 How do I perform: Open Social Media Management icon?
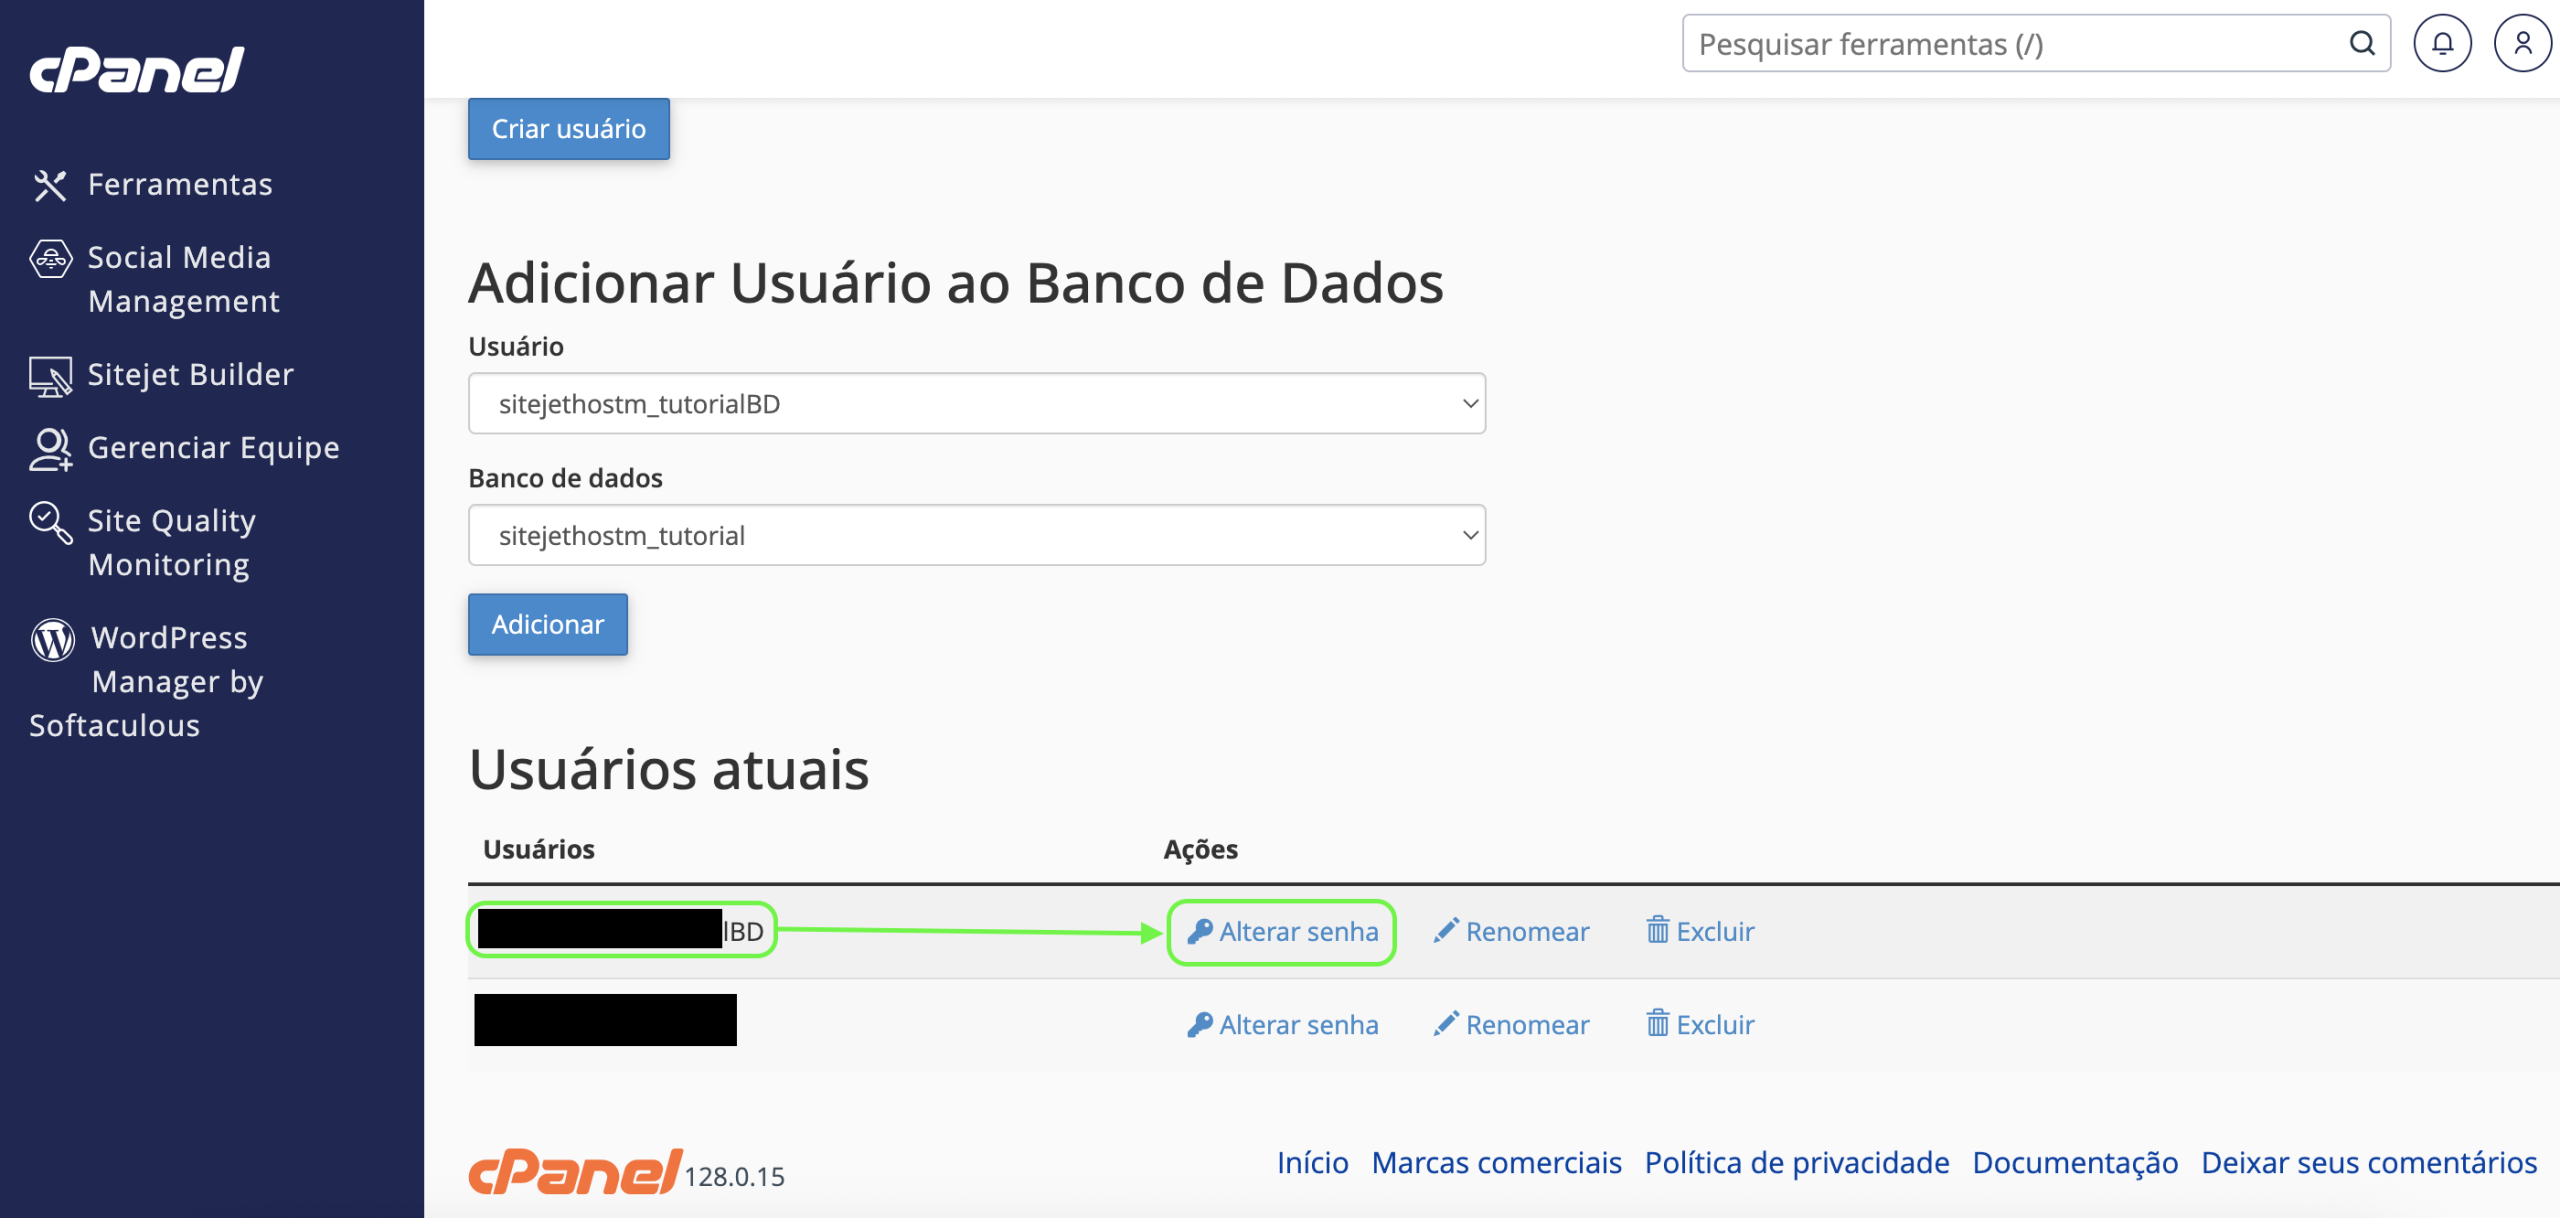pos(50,258)
